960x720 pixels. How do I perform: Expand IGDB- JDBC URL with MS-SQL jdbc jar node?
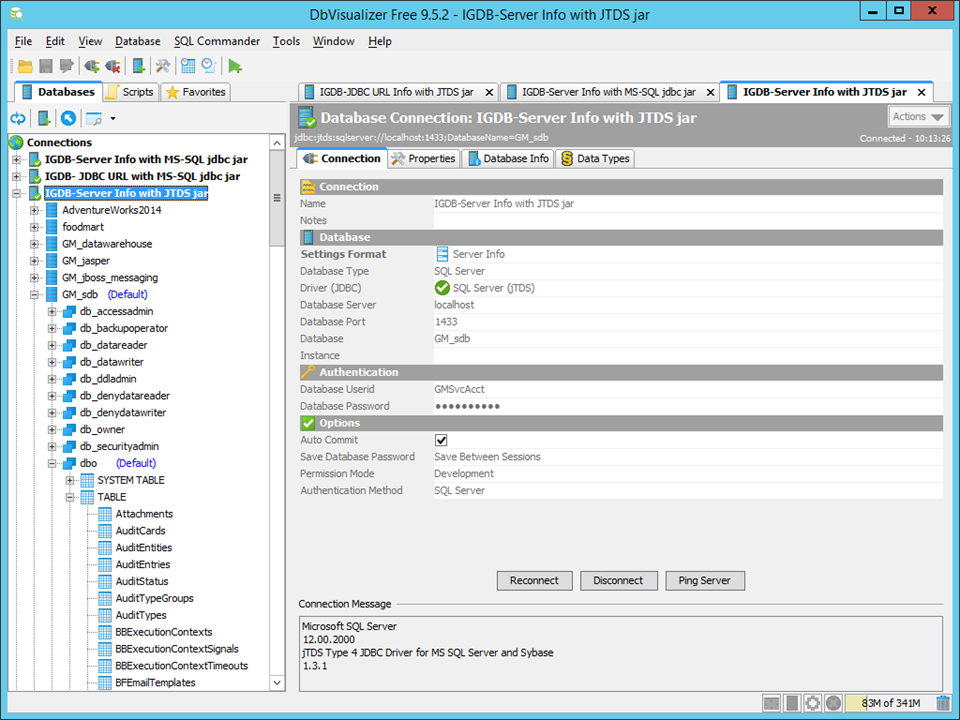click(x=17, y=176)
